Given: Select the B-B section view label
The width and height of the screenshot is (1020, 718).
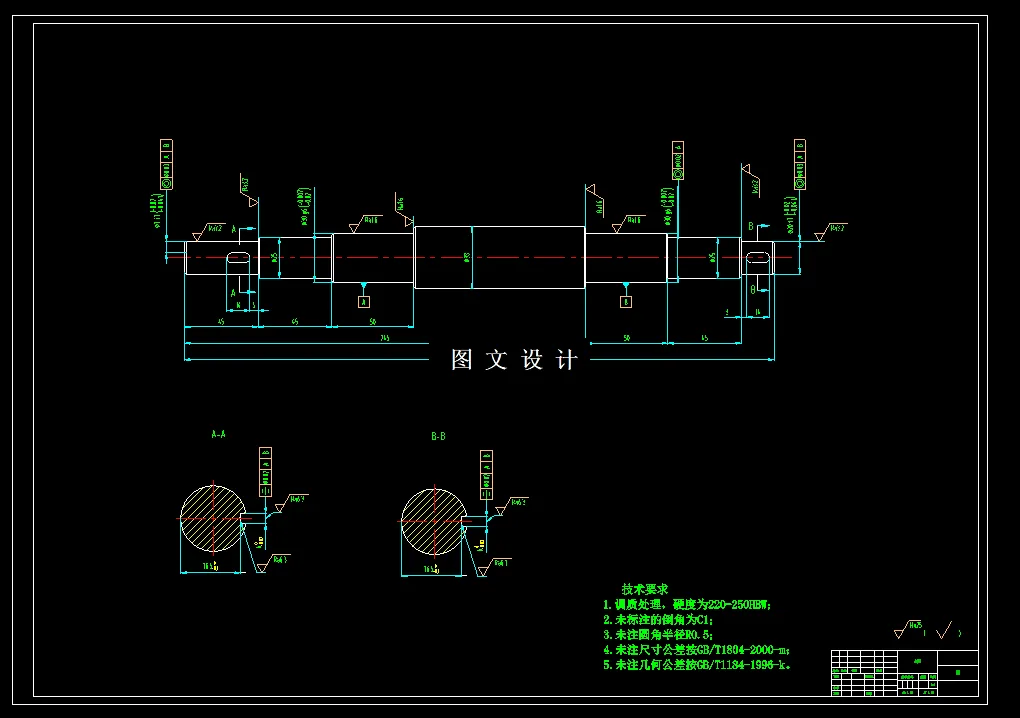Looking at the screenshot, I should click(x=438, y=436).
